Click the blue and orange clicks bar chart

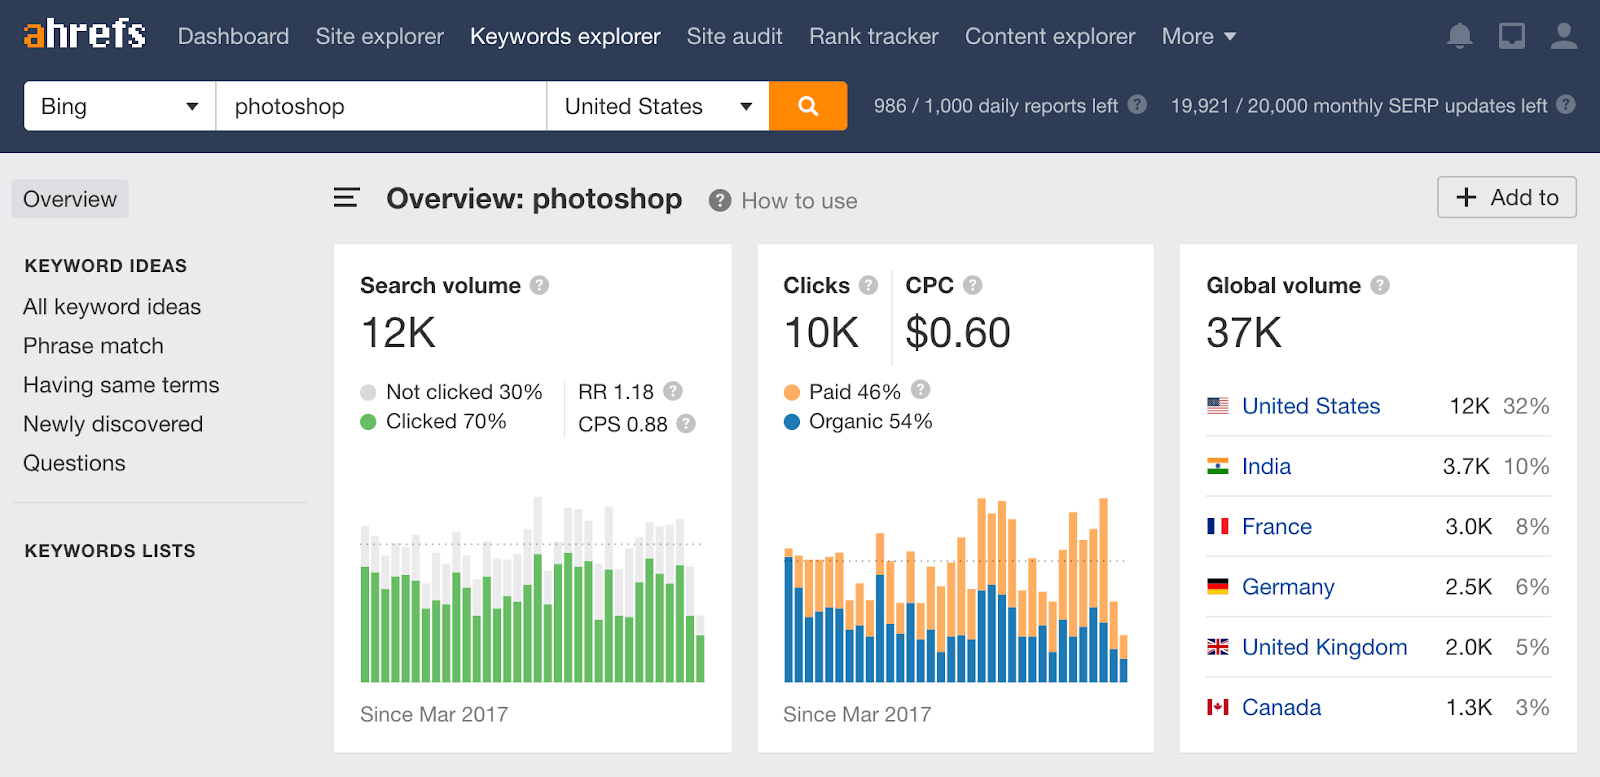point(956,589)
